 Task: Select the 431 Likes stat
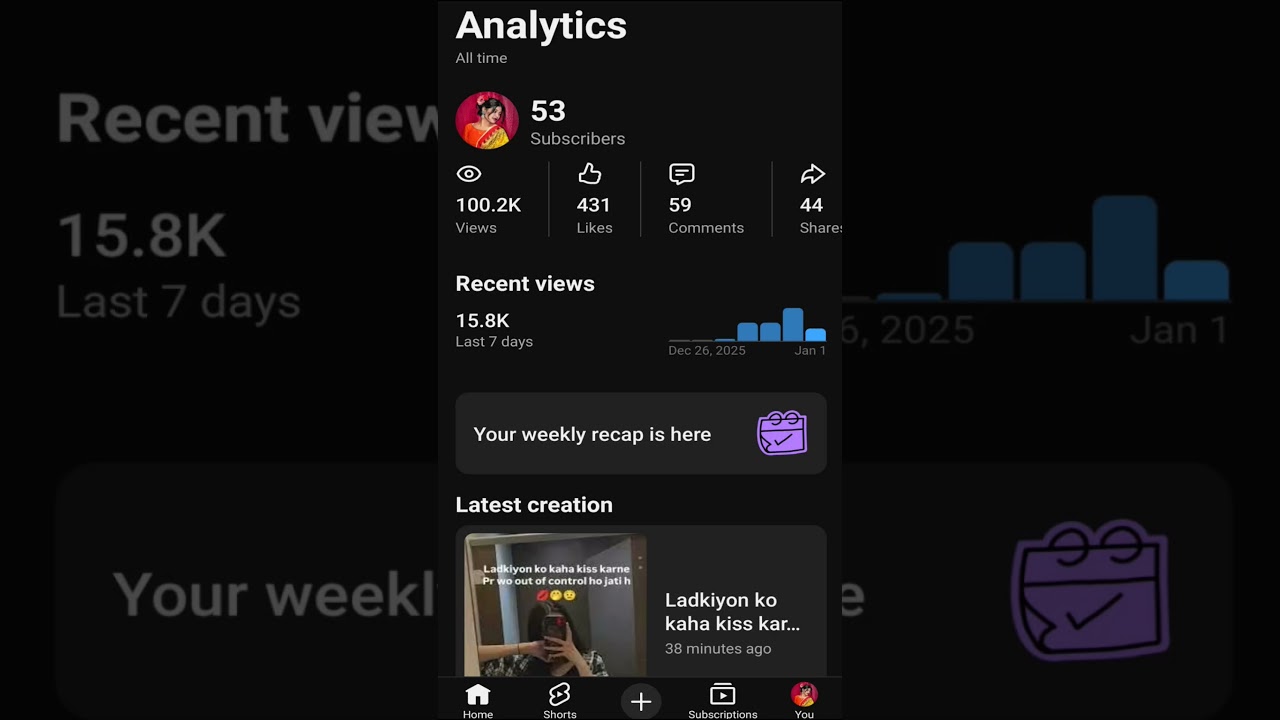tap(594, 215)
